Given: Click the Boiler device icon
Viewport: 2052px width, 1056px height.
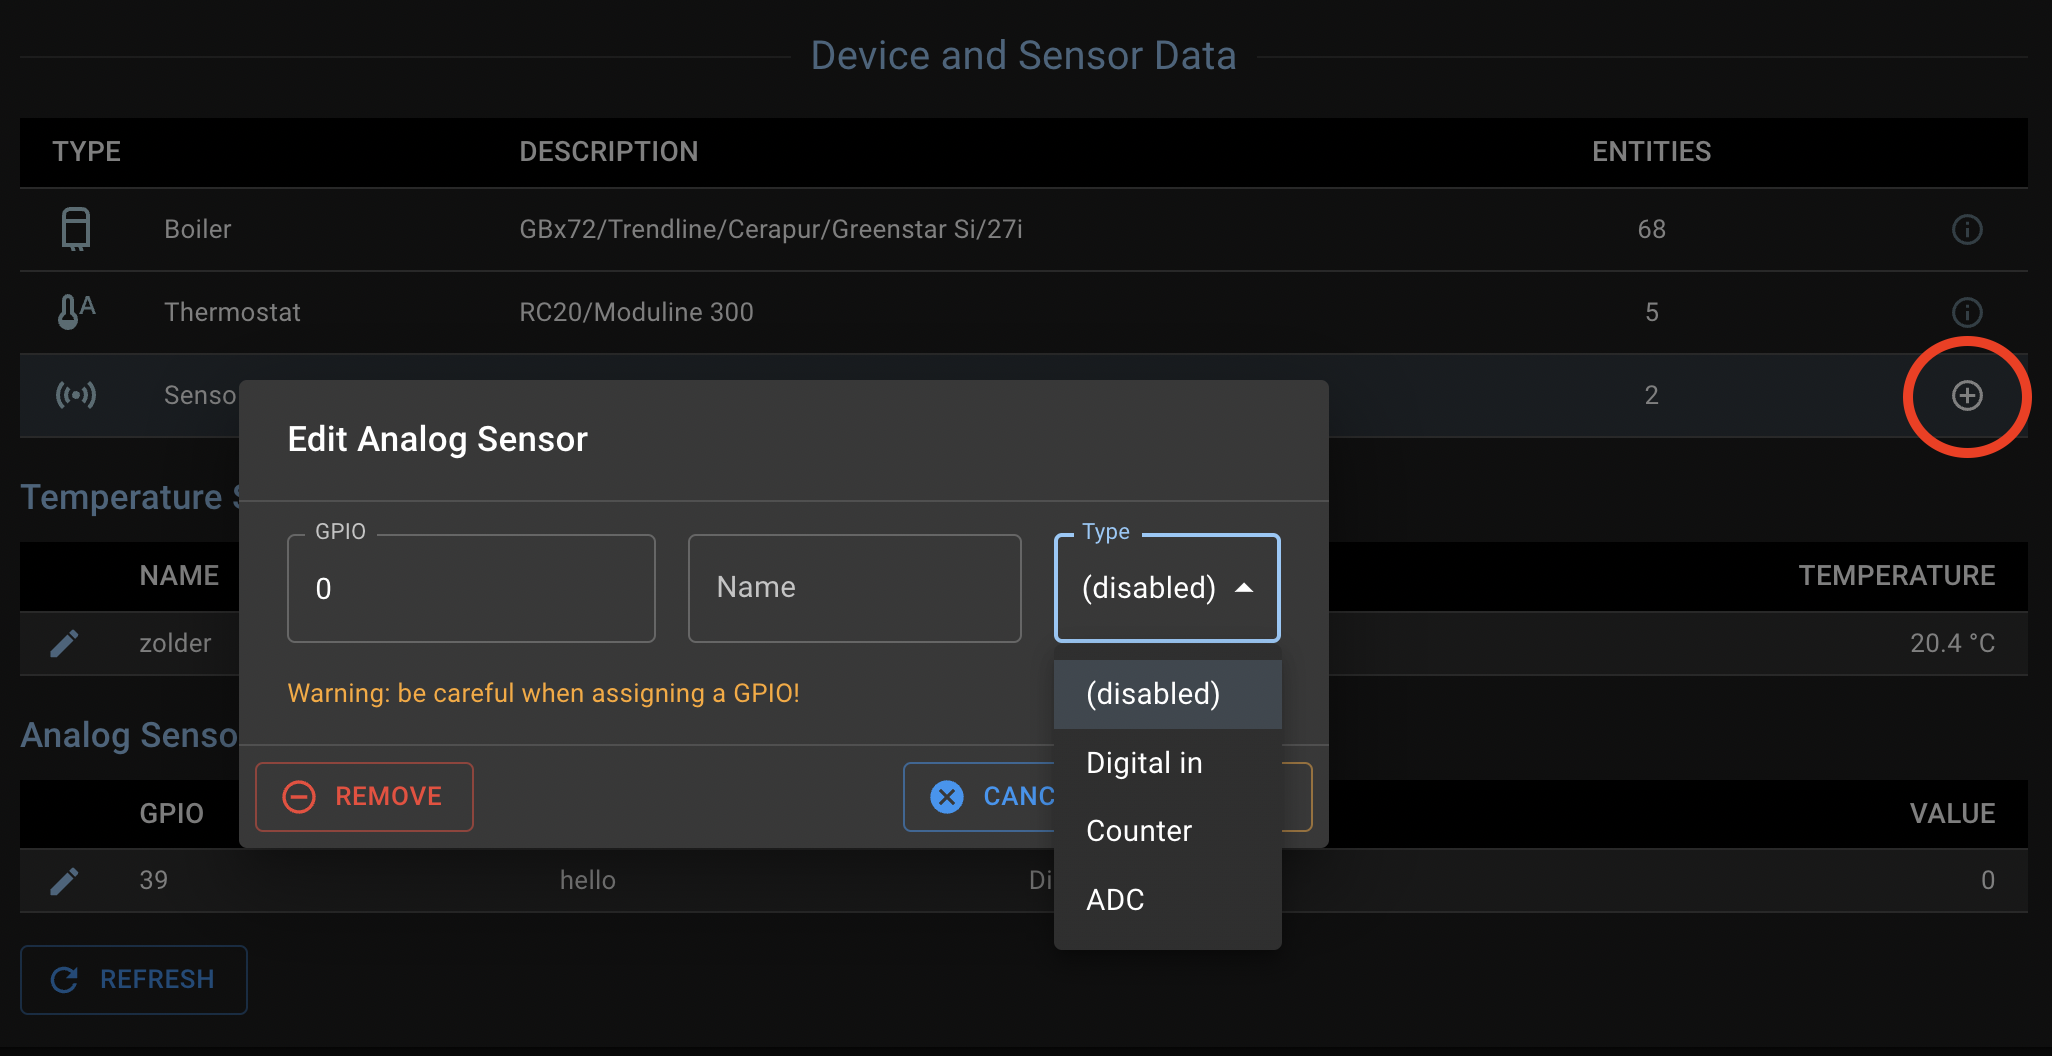Looking at the screenshot, I should point(76,229).
